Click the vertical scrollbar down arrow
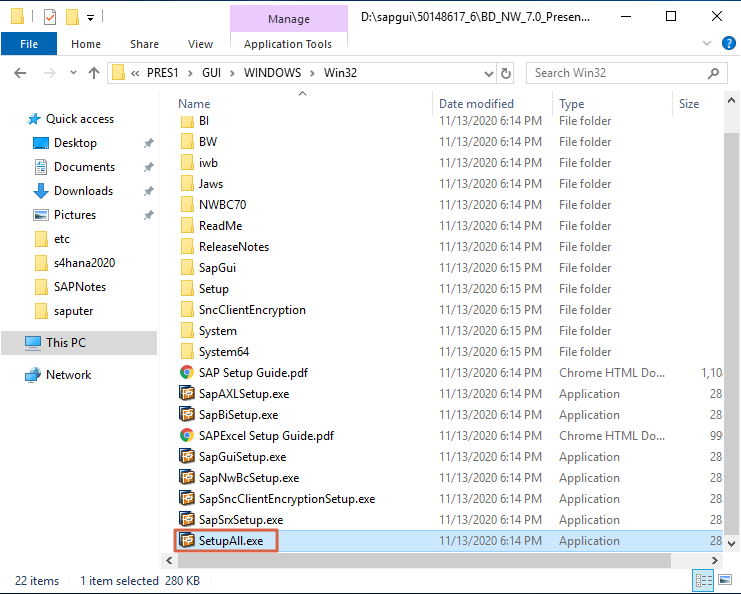 (x=731, y=543)
